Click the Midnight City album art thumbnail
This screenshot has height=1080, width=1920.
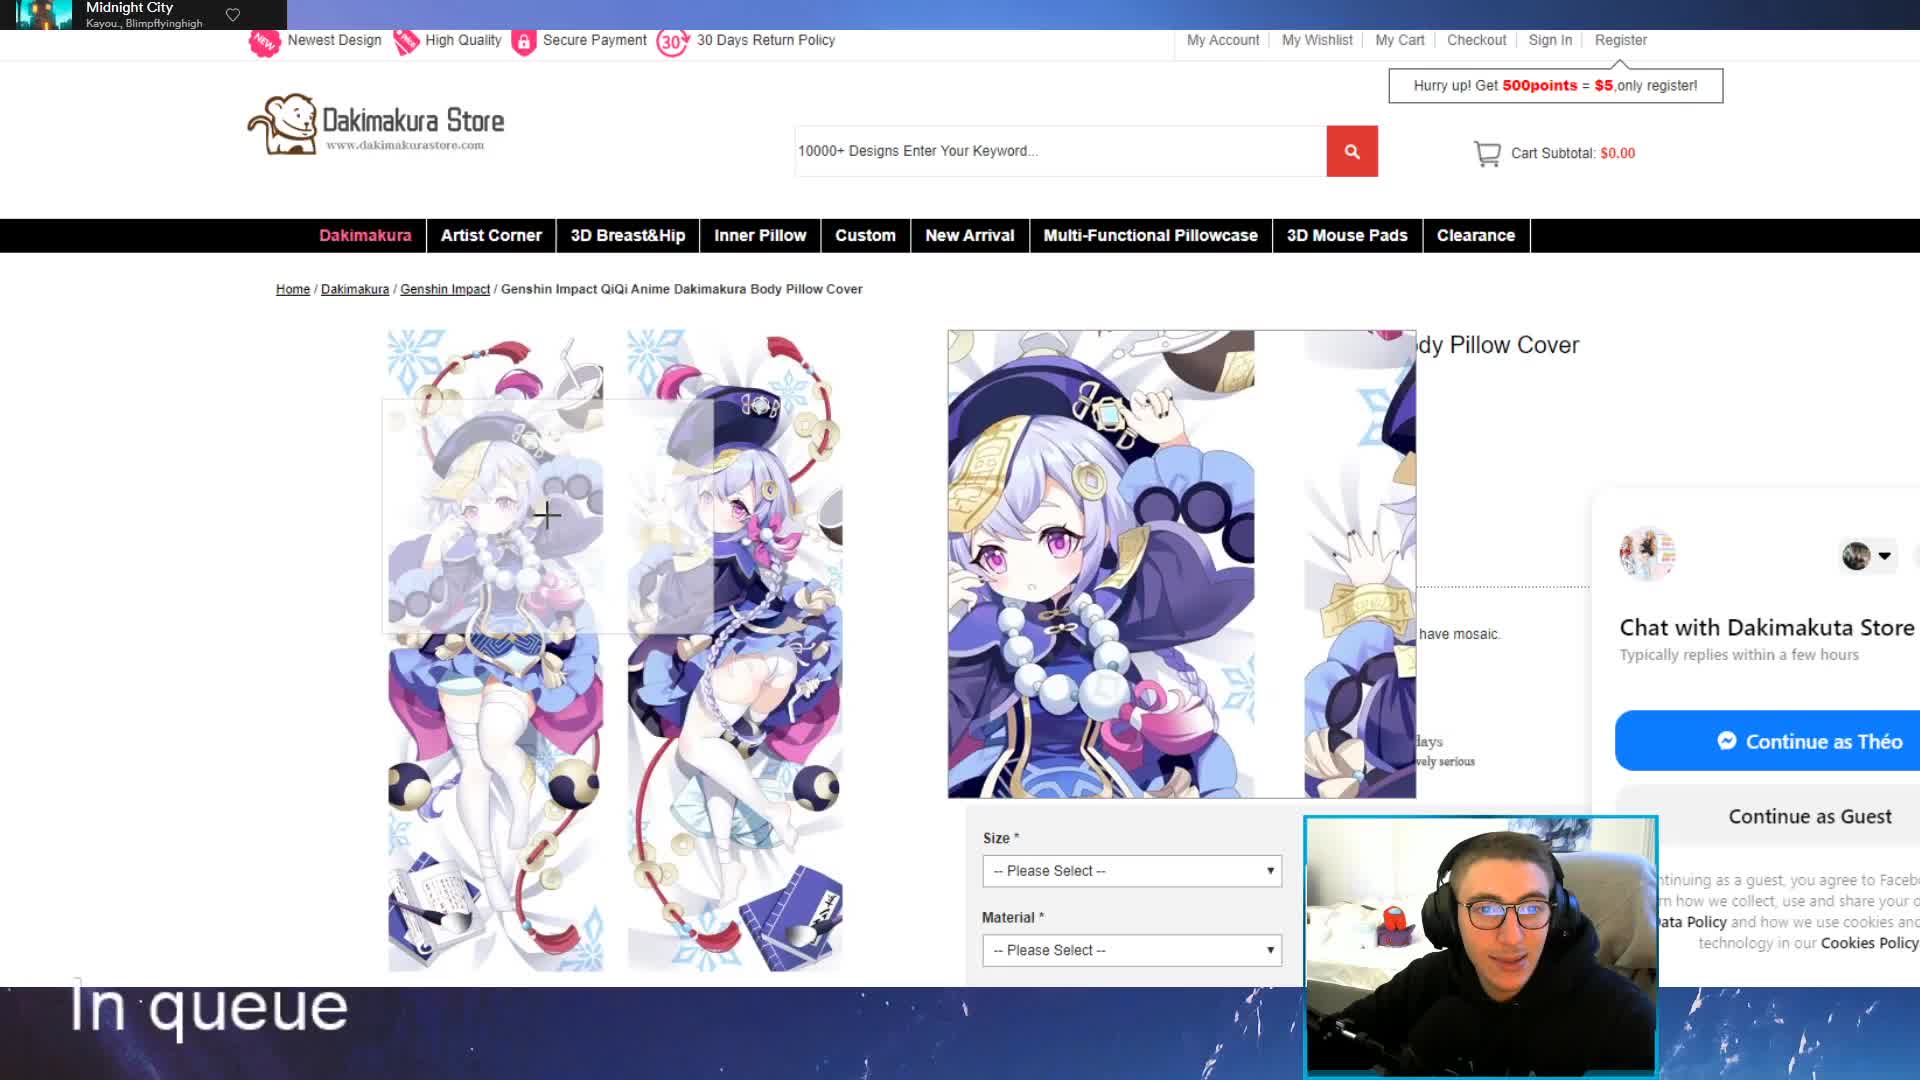point(43,14)
